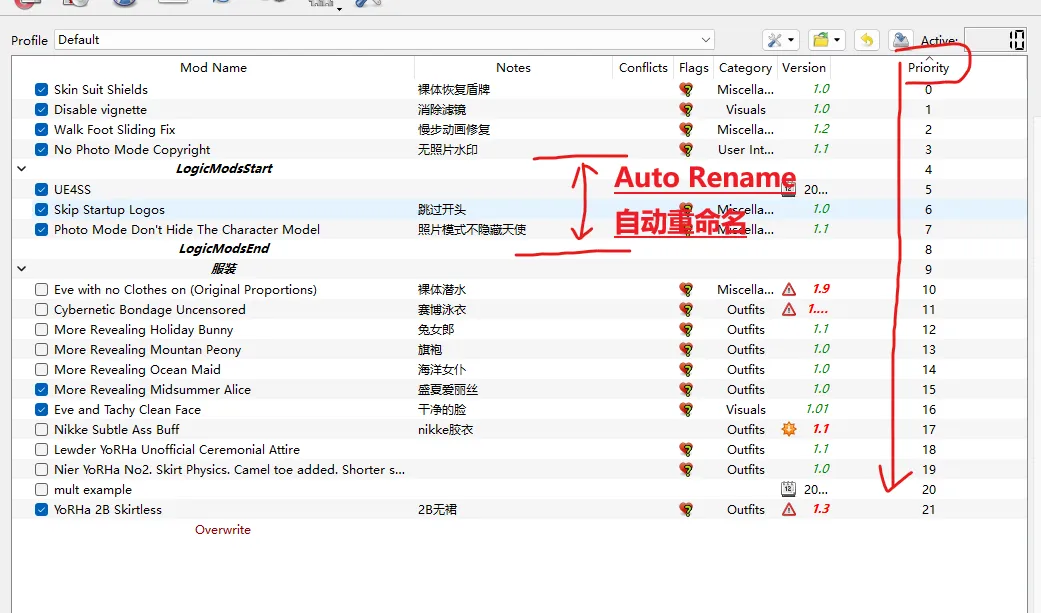Disable the Eve and Tachy Clean Face mod
Screen dimensions: 1041x613
[x=41, y=410]
